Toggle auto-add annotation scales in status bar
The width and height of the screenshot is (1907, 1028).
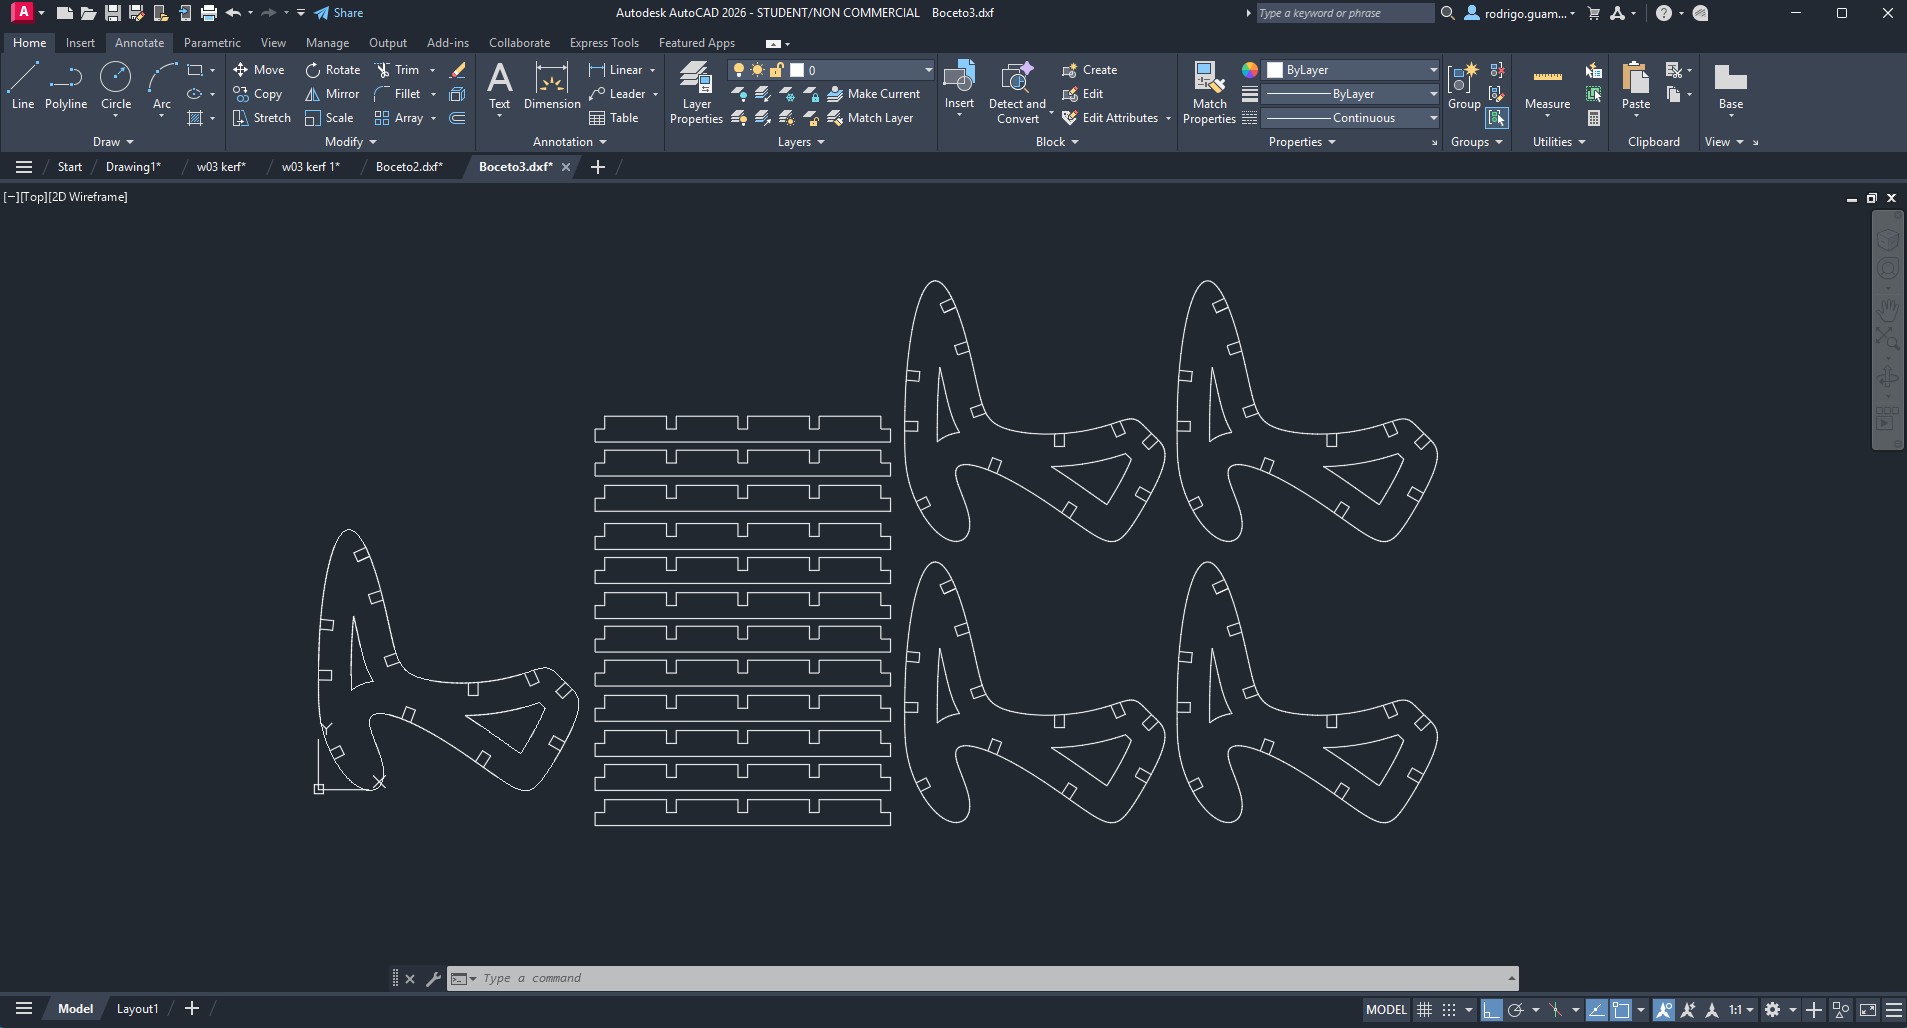tap(1688, 1010)
